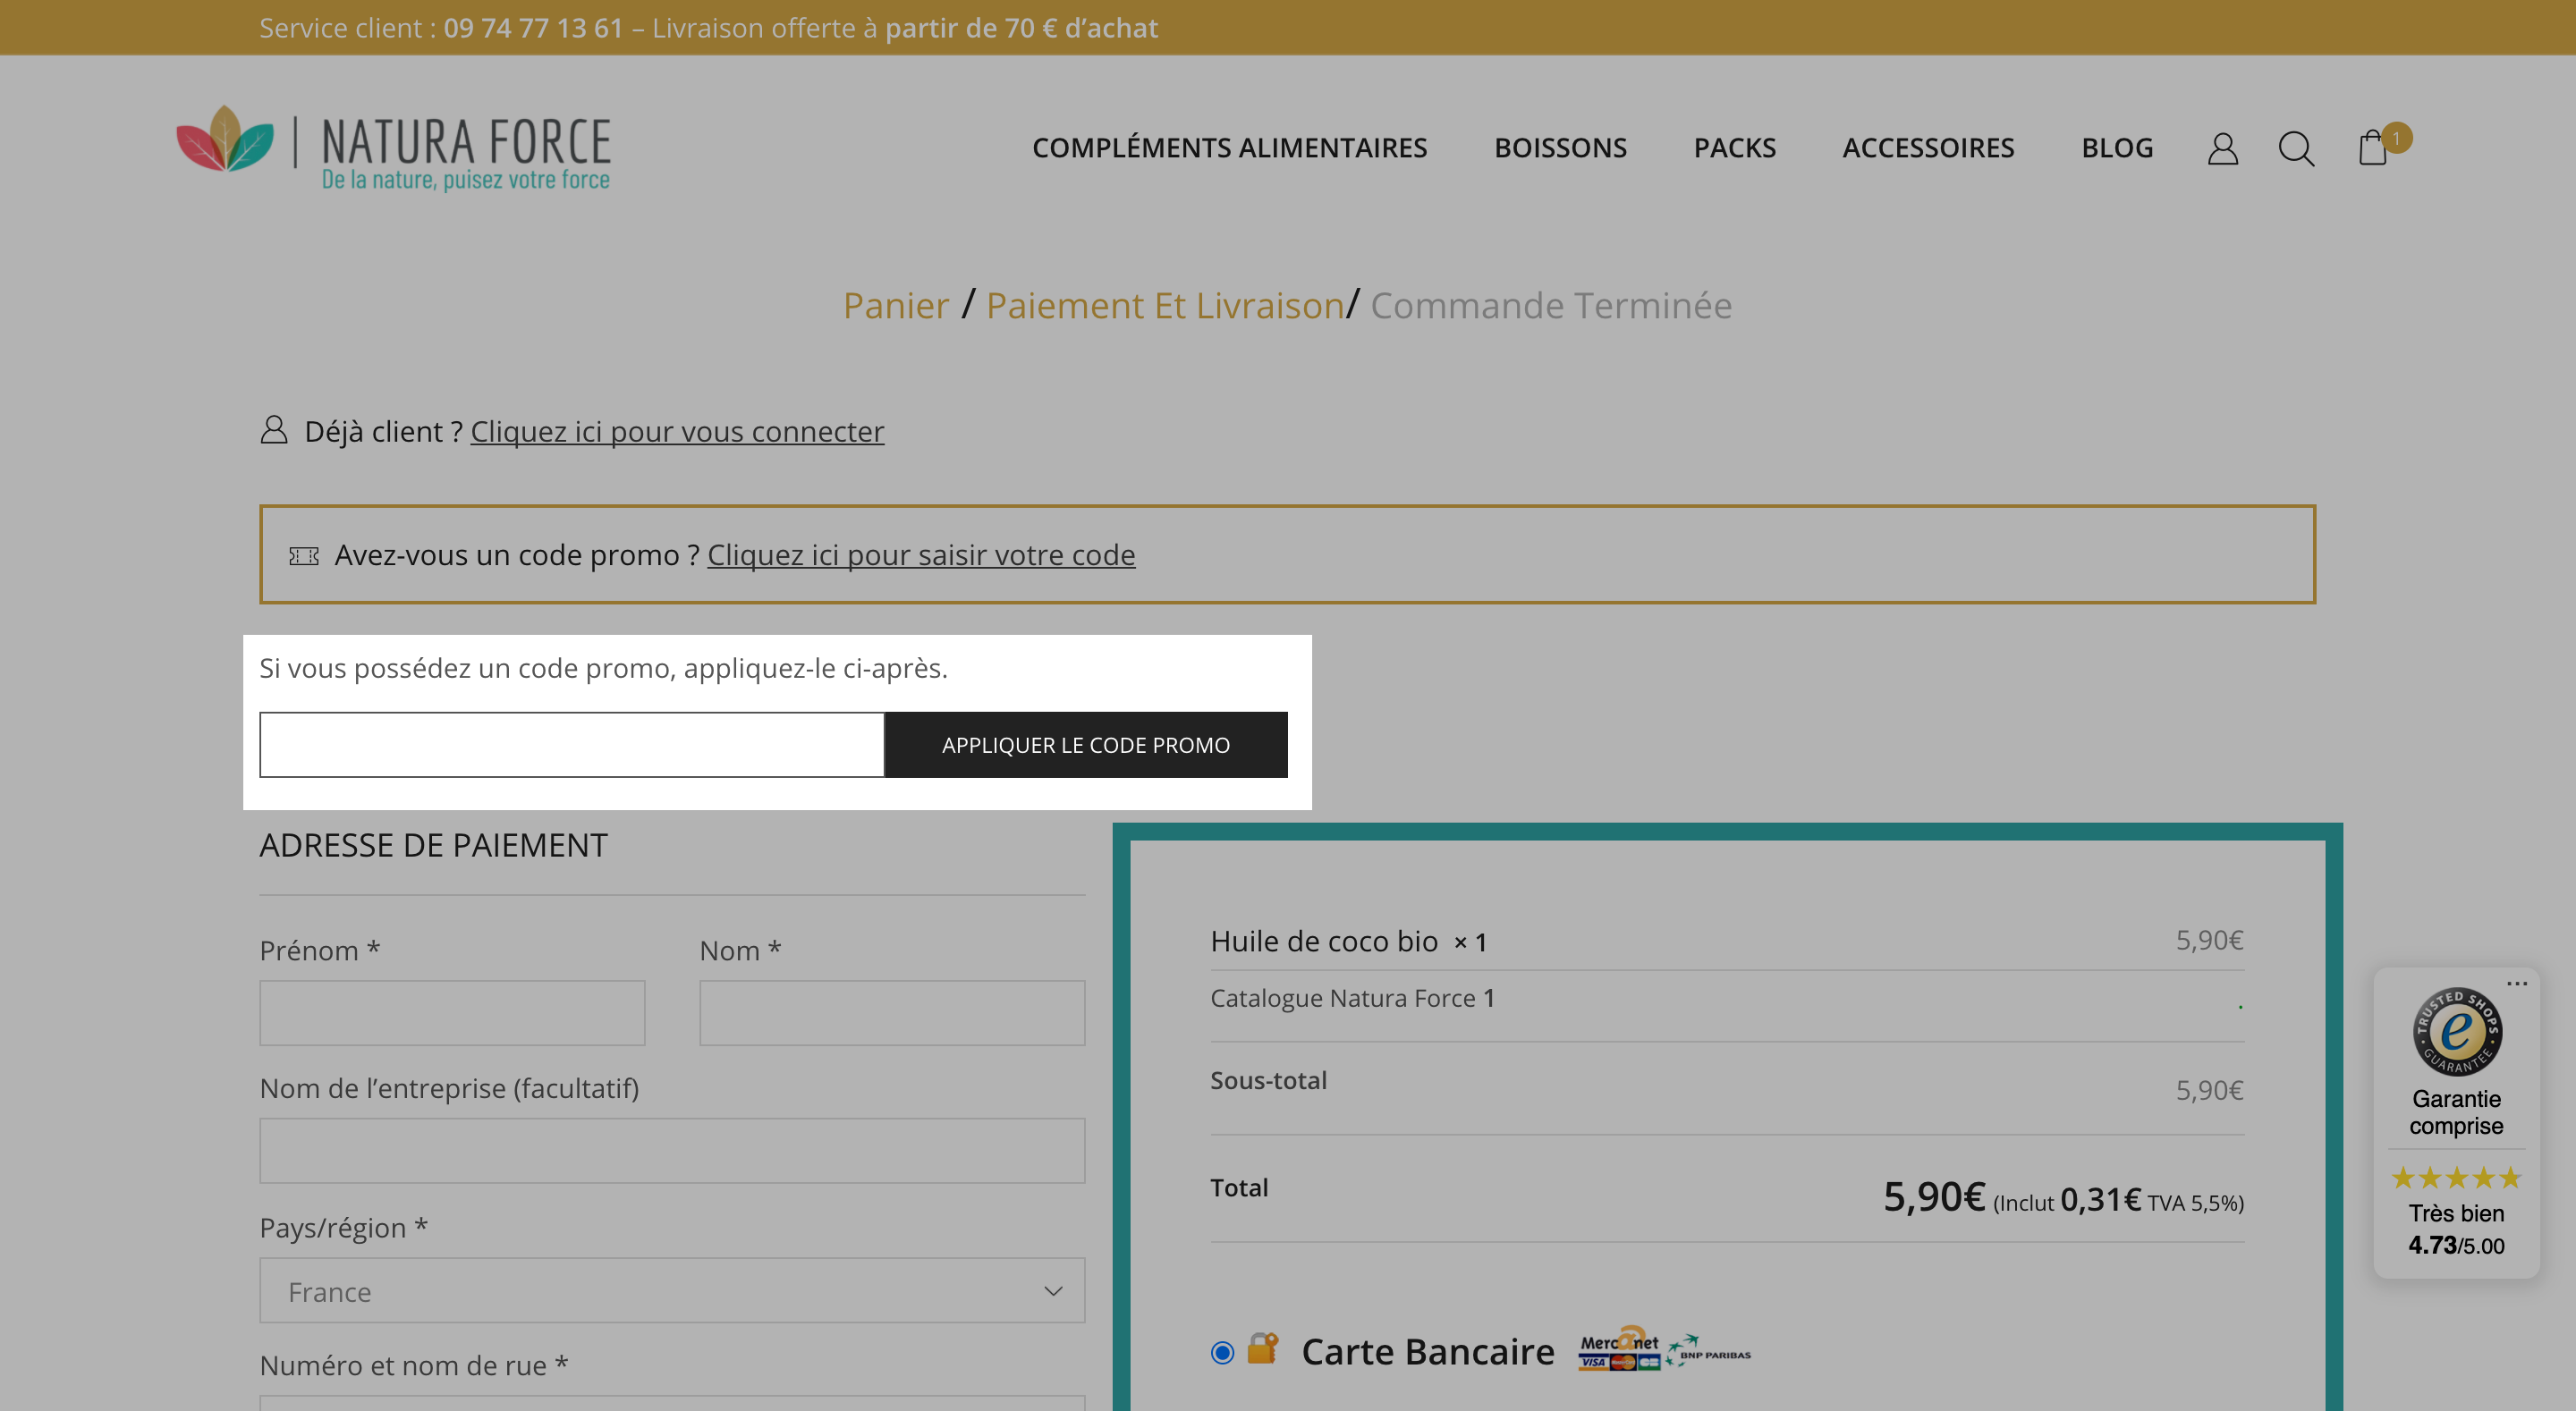Select the Carte Bancaire radio button

click(x=1222, y=1352)
